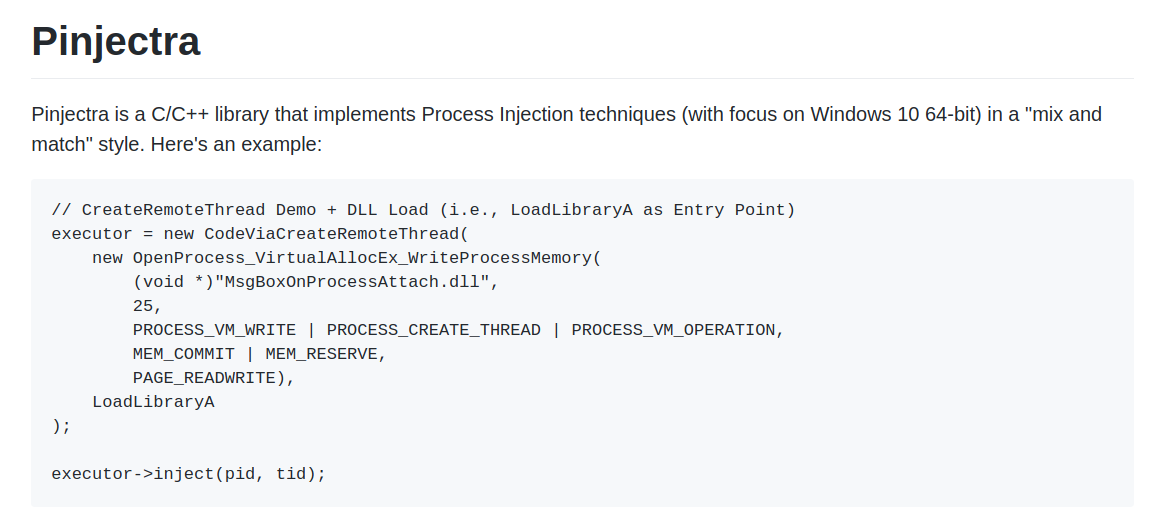Click the PROCESS_VM_OPERATION flag
The image size is (1151, 525).
673,330
